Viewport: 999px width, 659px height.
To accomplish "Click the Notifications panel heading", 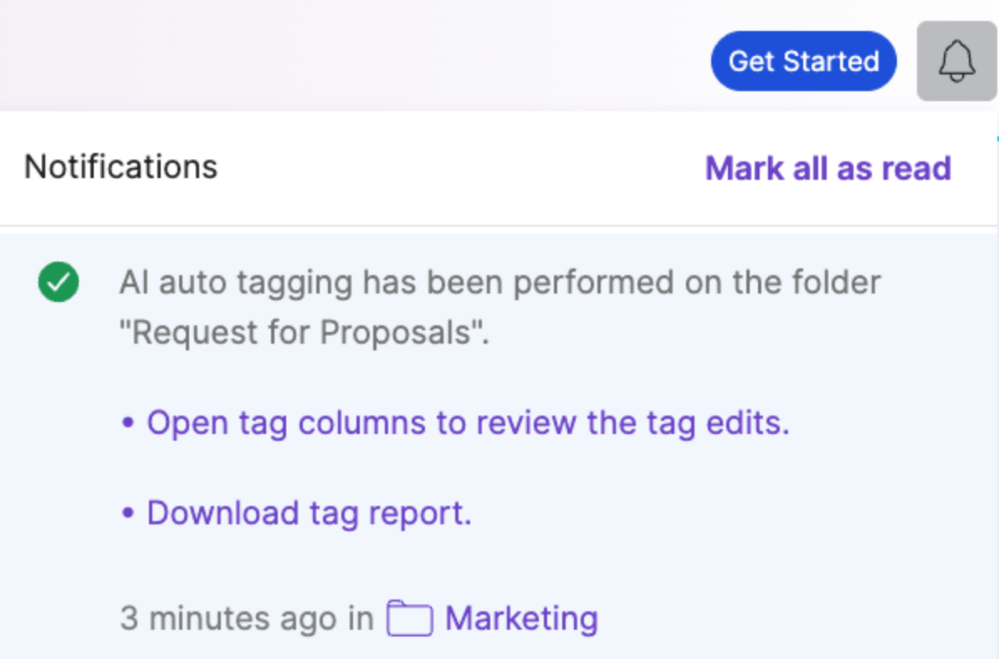I will [x=121, y=167].
